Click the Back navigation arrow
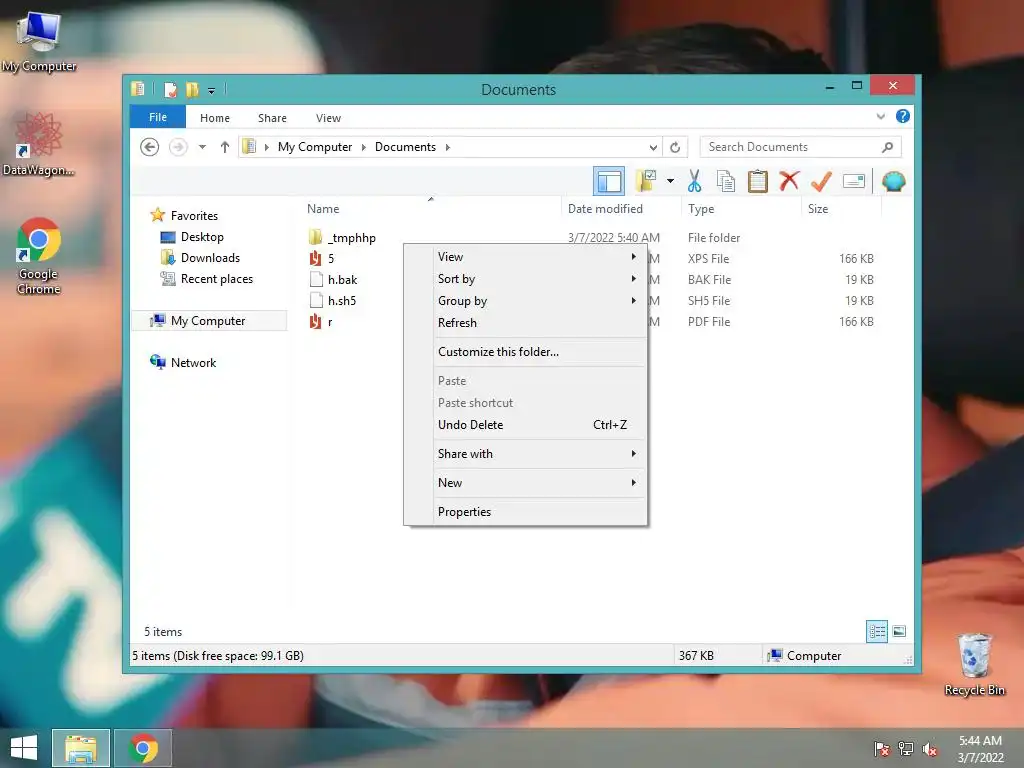The image size is (1024, 768). click(x=150, y=147)
